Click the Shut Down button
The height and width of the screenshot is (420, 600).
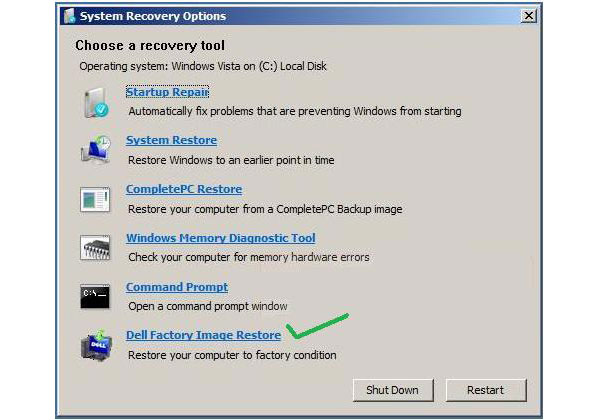pos(393,390)
